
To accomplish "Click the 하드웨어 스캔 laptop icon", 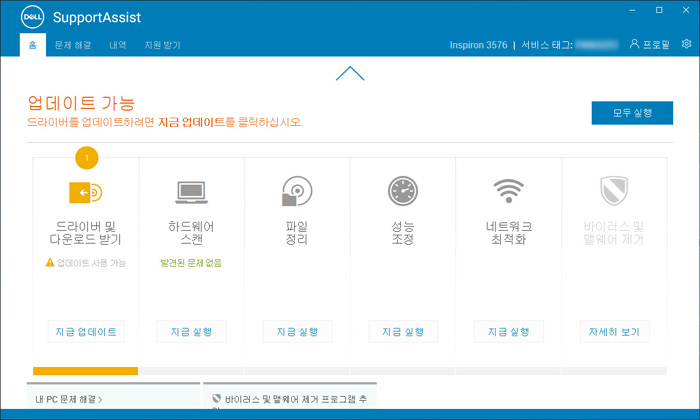I will click(192, 192).
